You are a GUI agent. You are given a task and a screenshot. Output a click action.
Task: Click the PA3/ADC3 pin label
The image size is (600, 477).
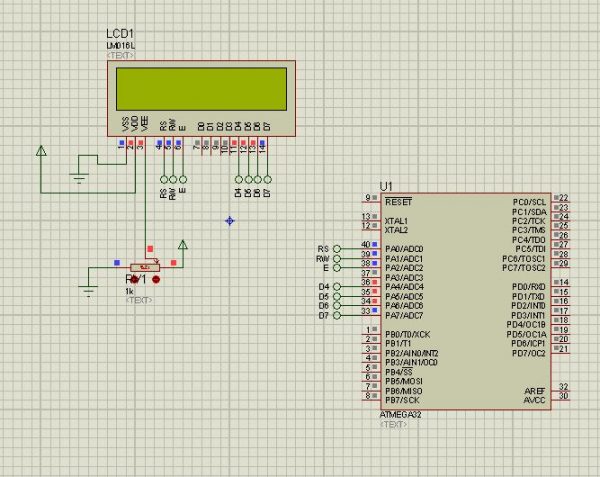404,277
